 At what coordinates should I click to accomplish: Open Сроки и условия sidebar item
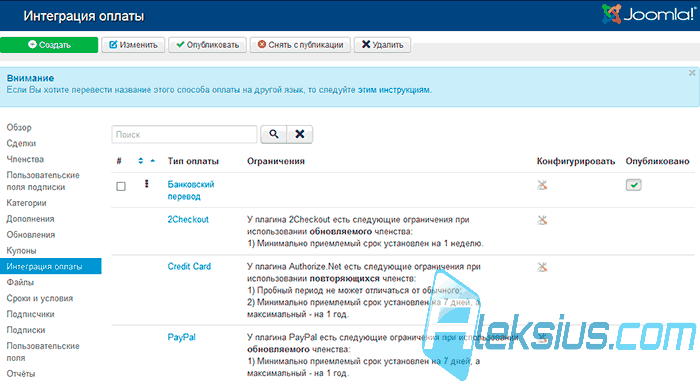pos(39,298)
